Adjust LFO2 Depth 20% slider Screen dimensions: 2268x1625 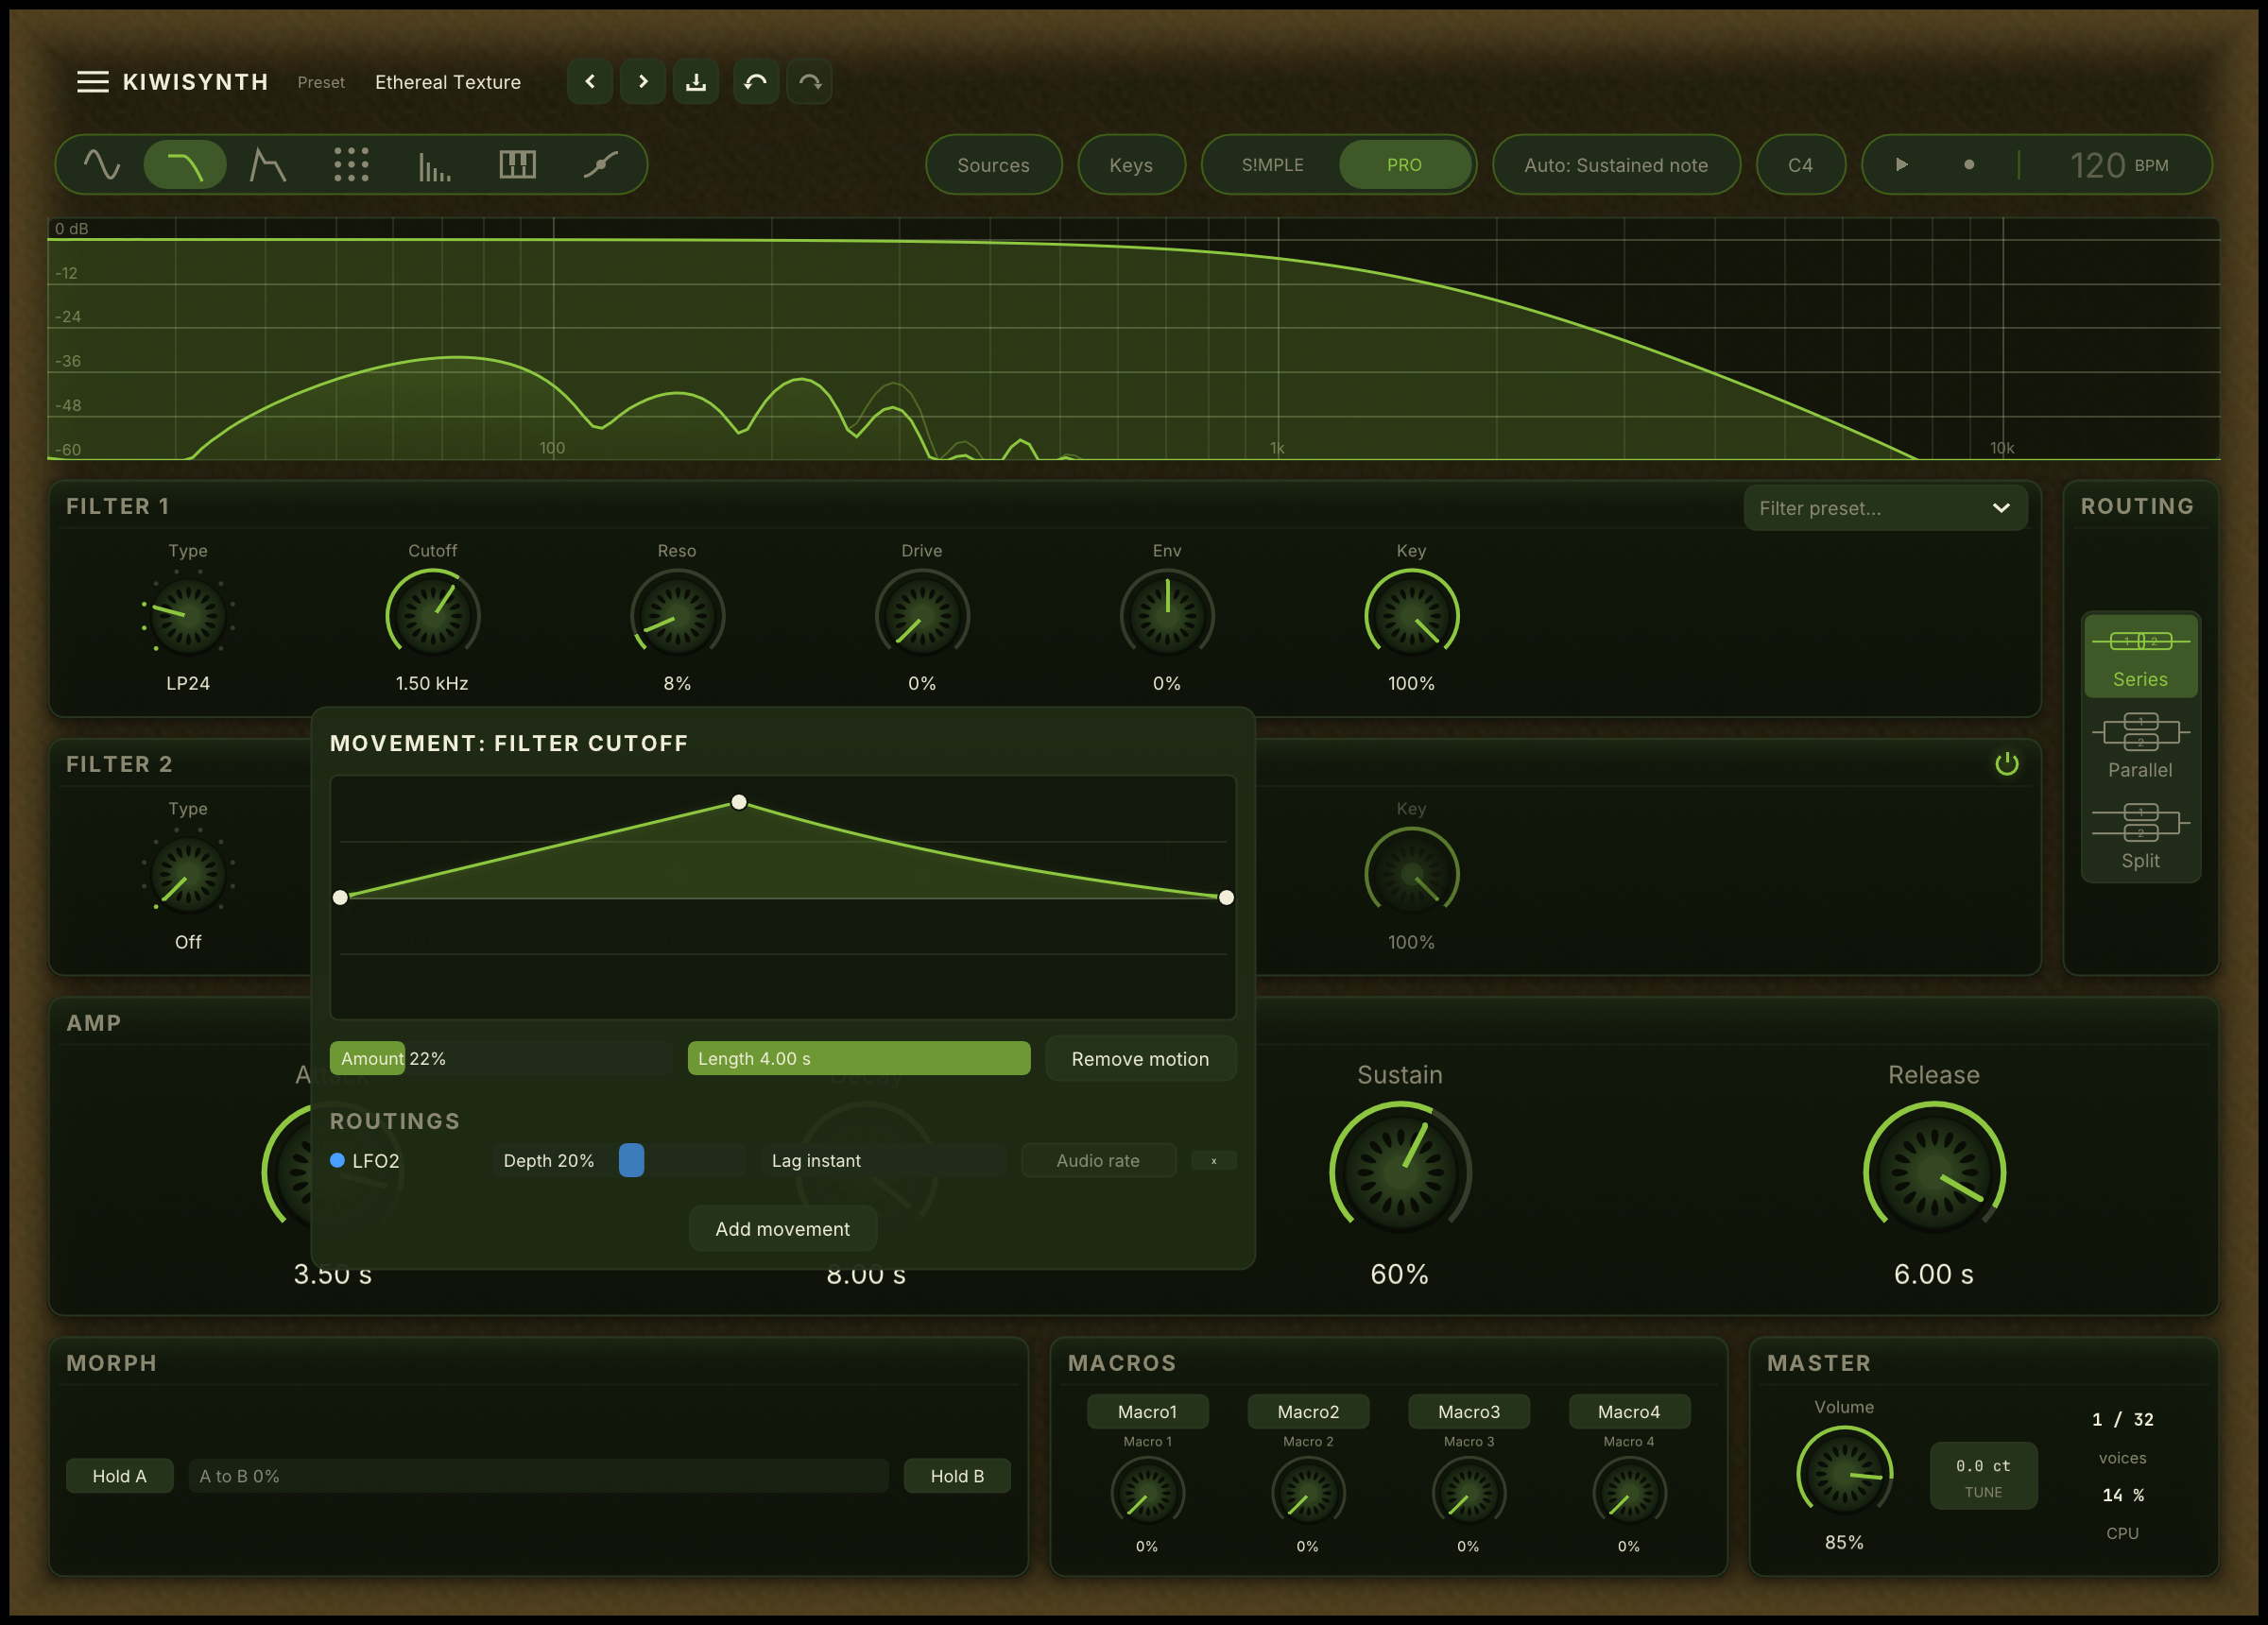619,1161
